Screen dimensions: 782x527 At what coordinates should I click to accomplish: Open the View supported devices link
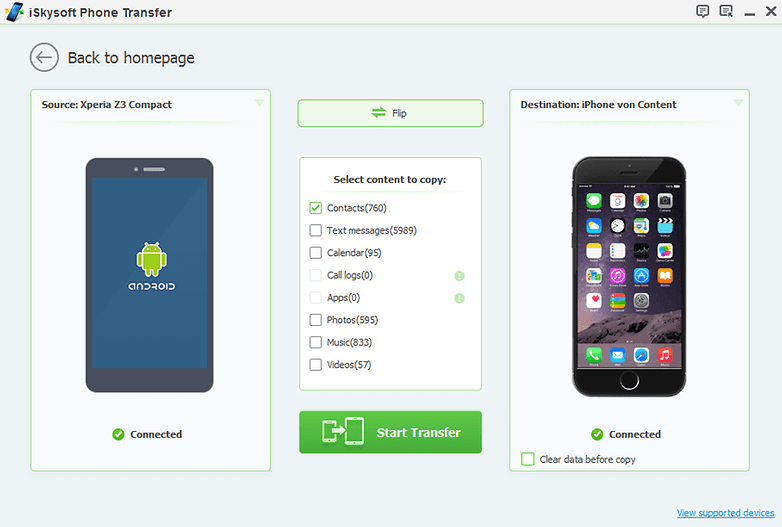tap(726, 513)
